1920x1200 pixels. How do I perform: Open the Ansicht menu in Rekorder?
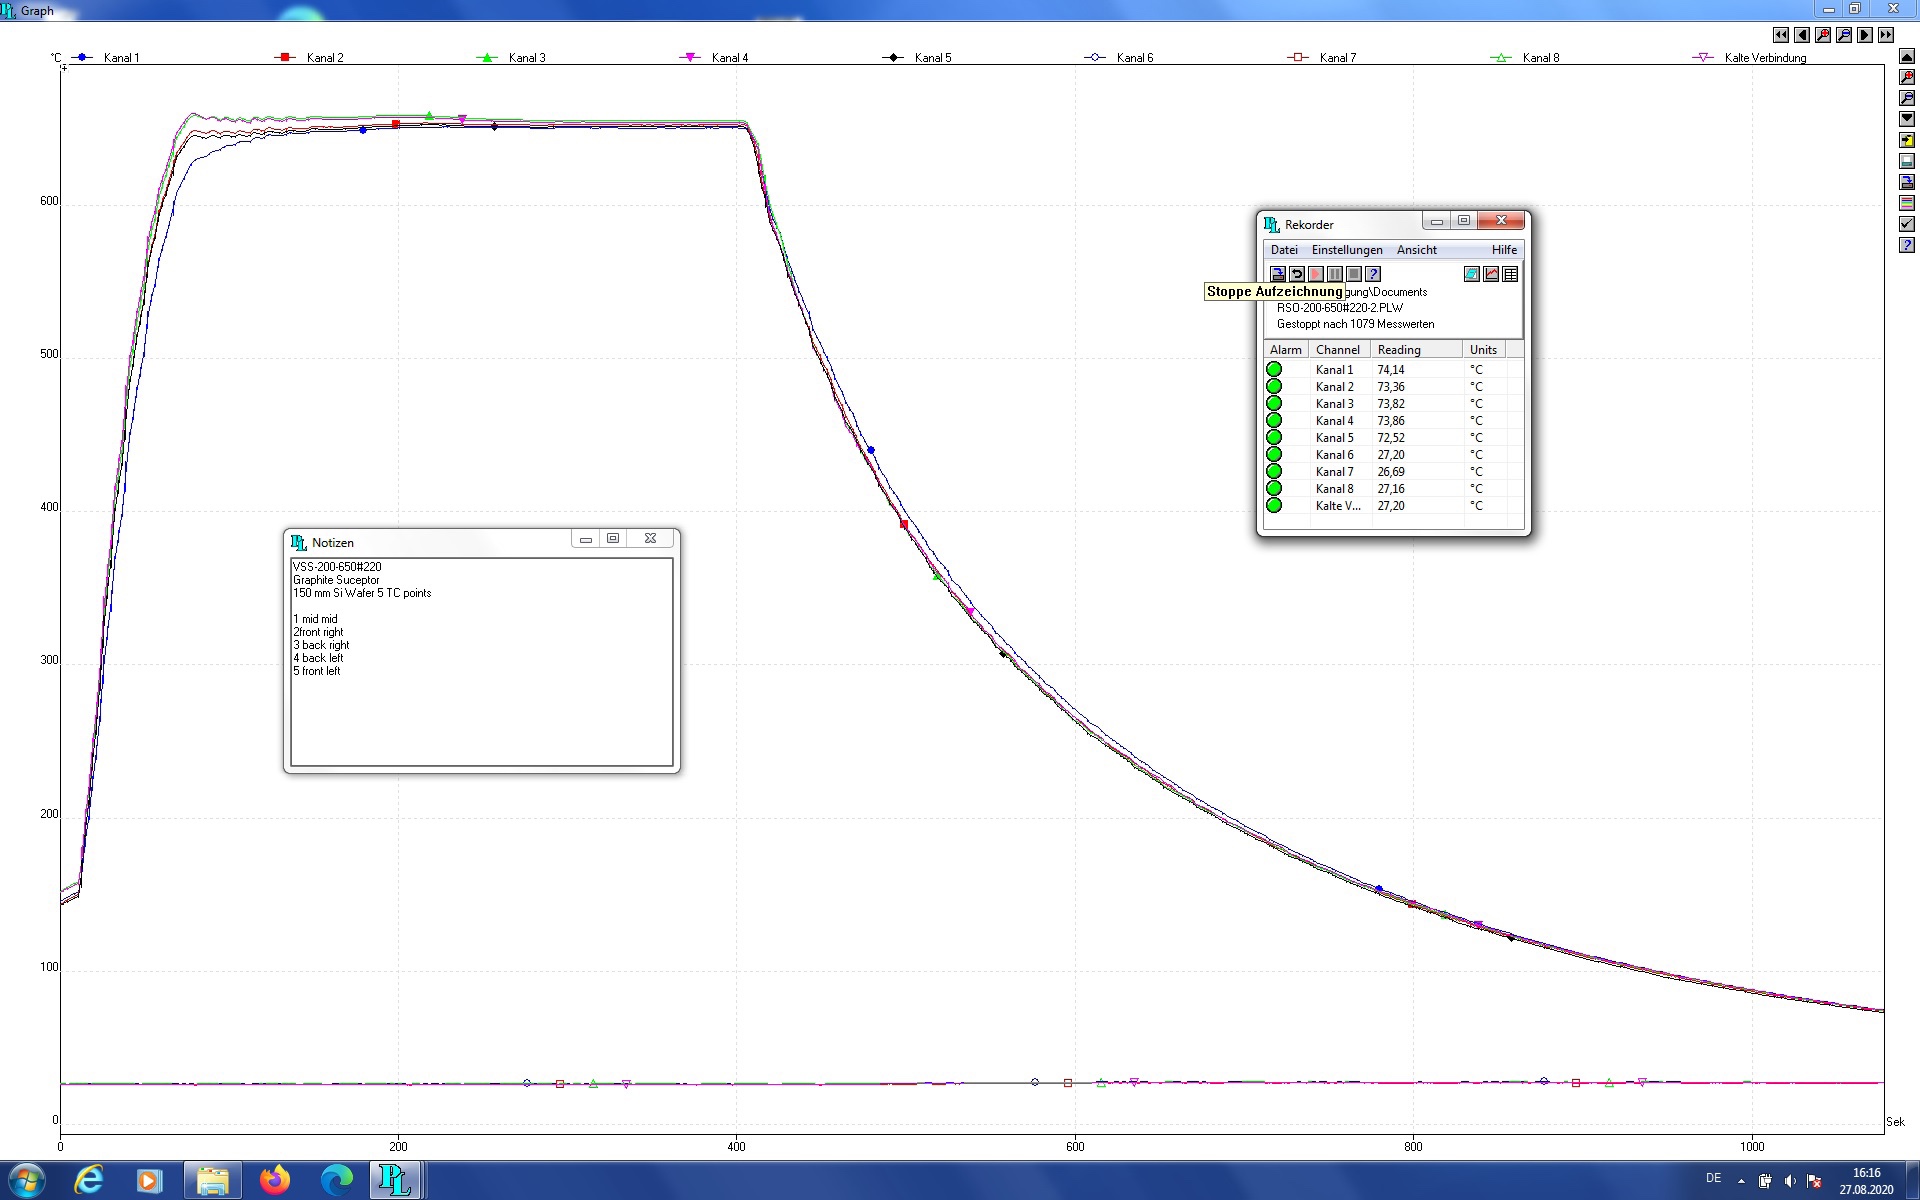(x=1416, y=250)
